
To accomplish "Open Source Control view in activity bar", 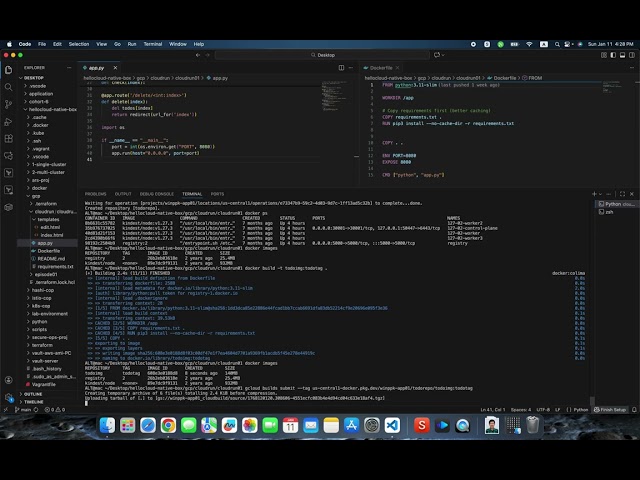I will coord(9,104).
